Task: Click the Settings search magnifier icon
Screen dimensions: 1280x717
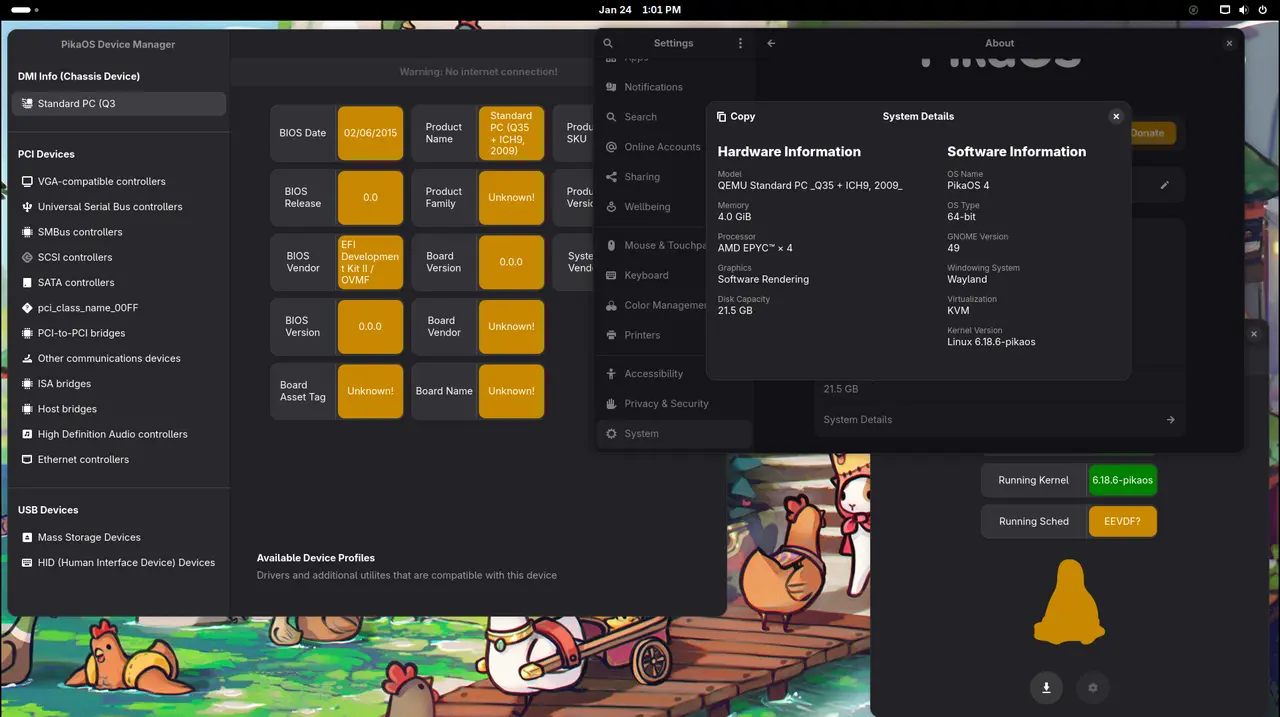Action: 608,43
